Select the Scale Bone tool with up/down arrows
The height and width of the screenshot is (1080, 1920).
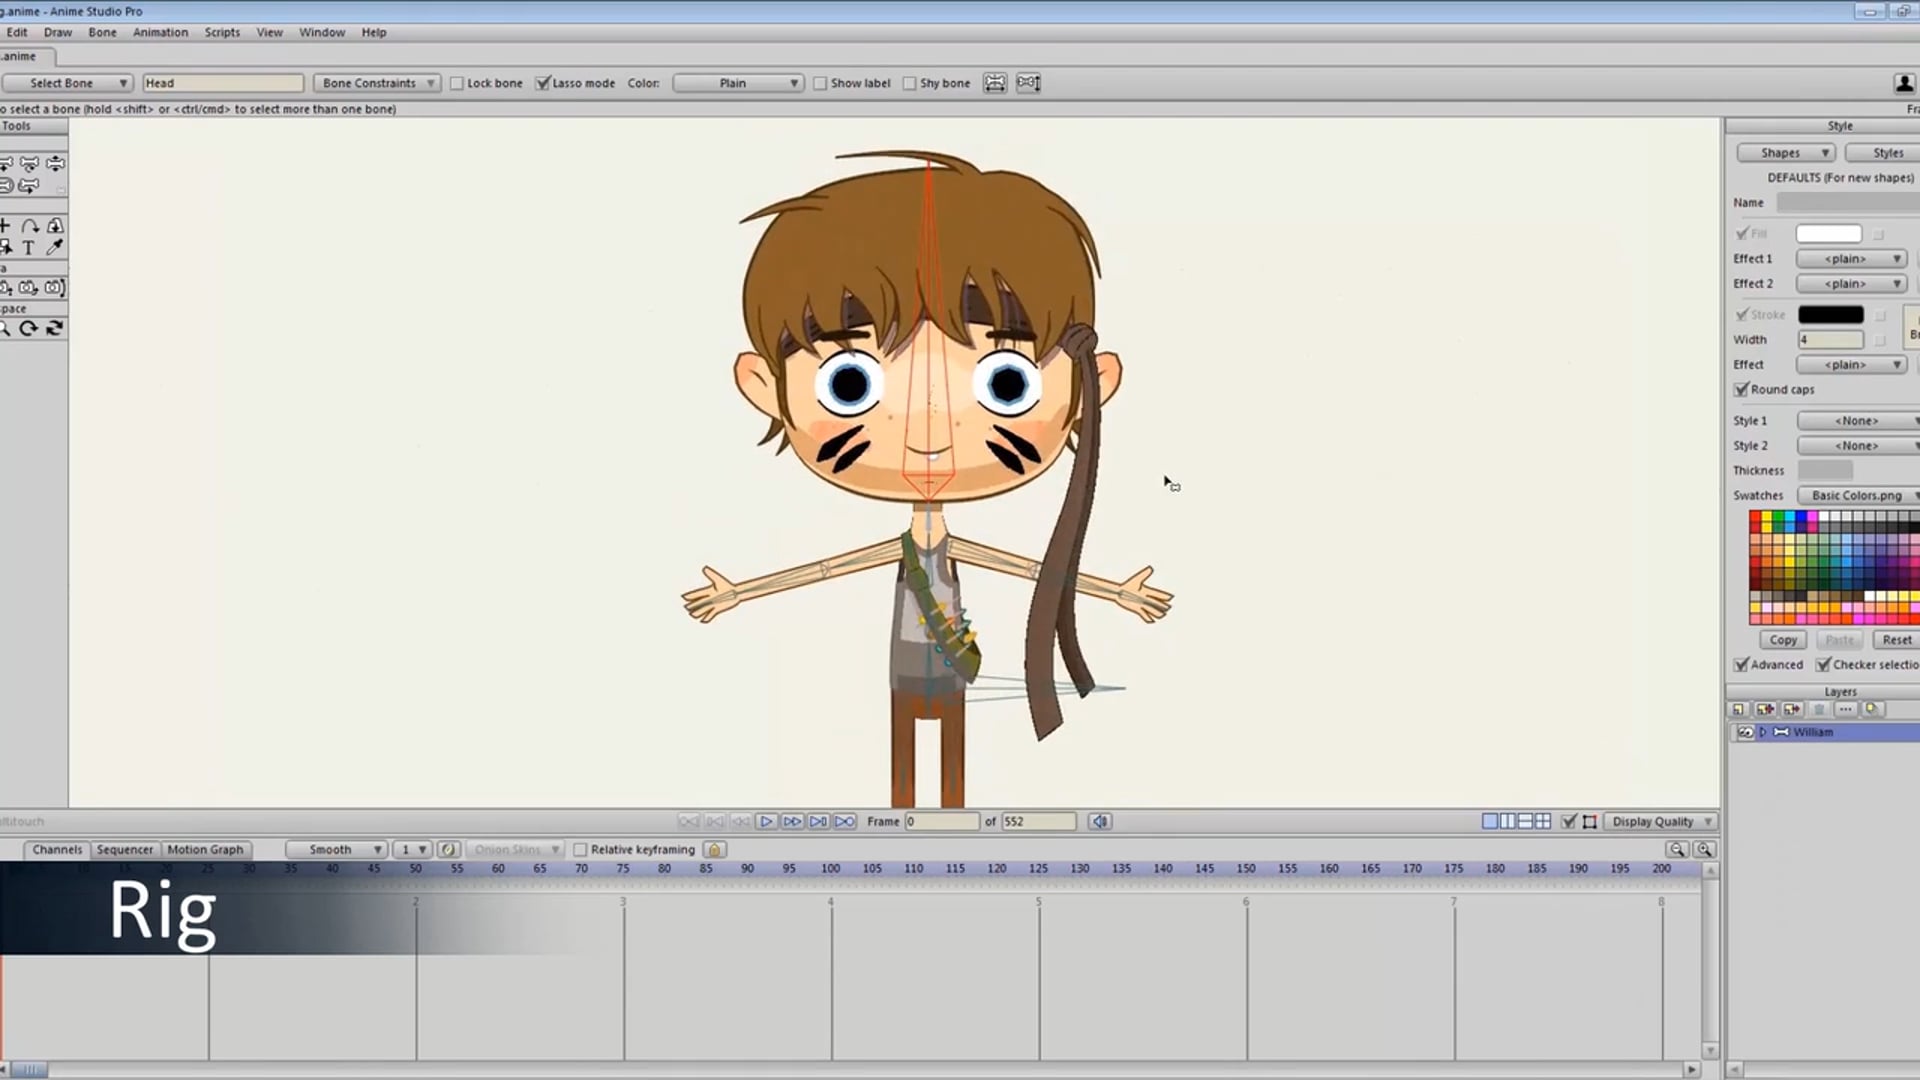point(55,163)
